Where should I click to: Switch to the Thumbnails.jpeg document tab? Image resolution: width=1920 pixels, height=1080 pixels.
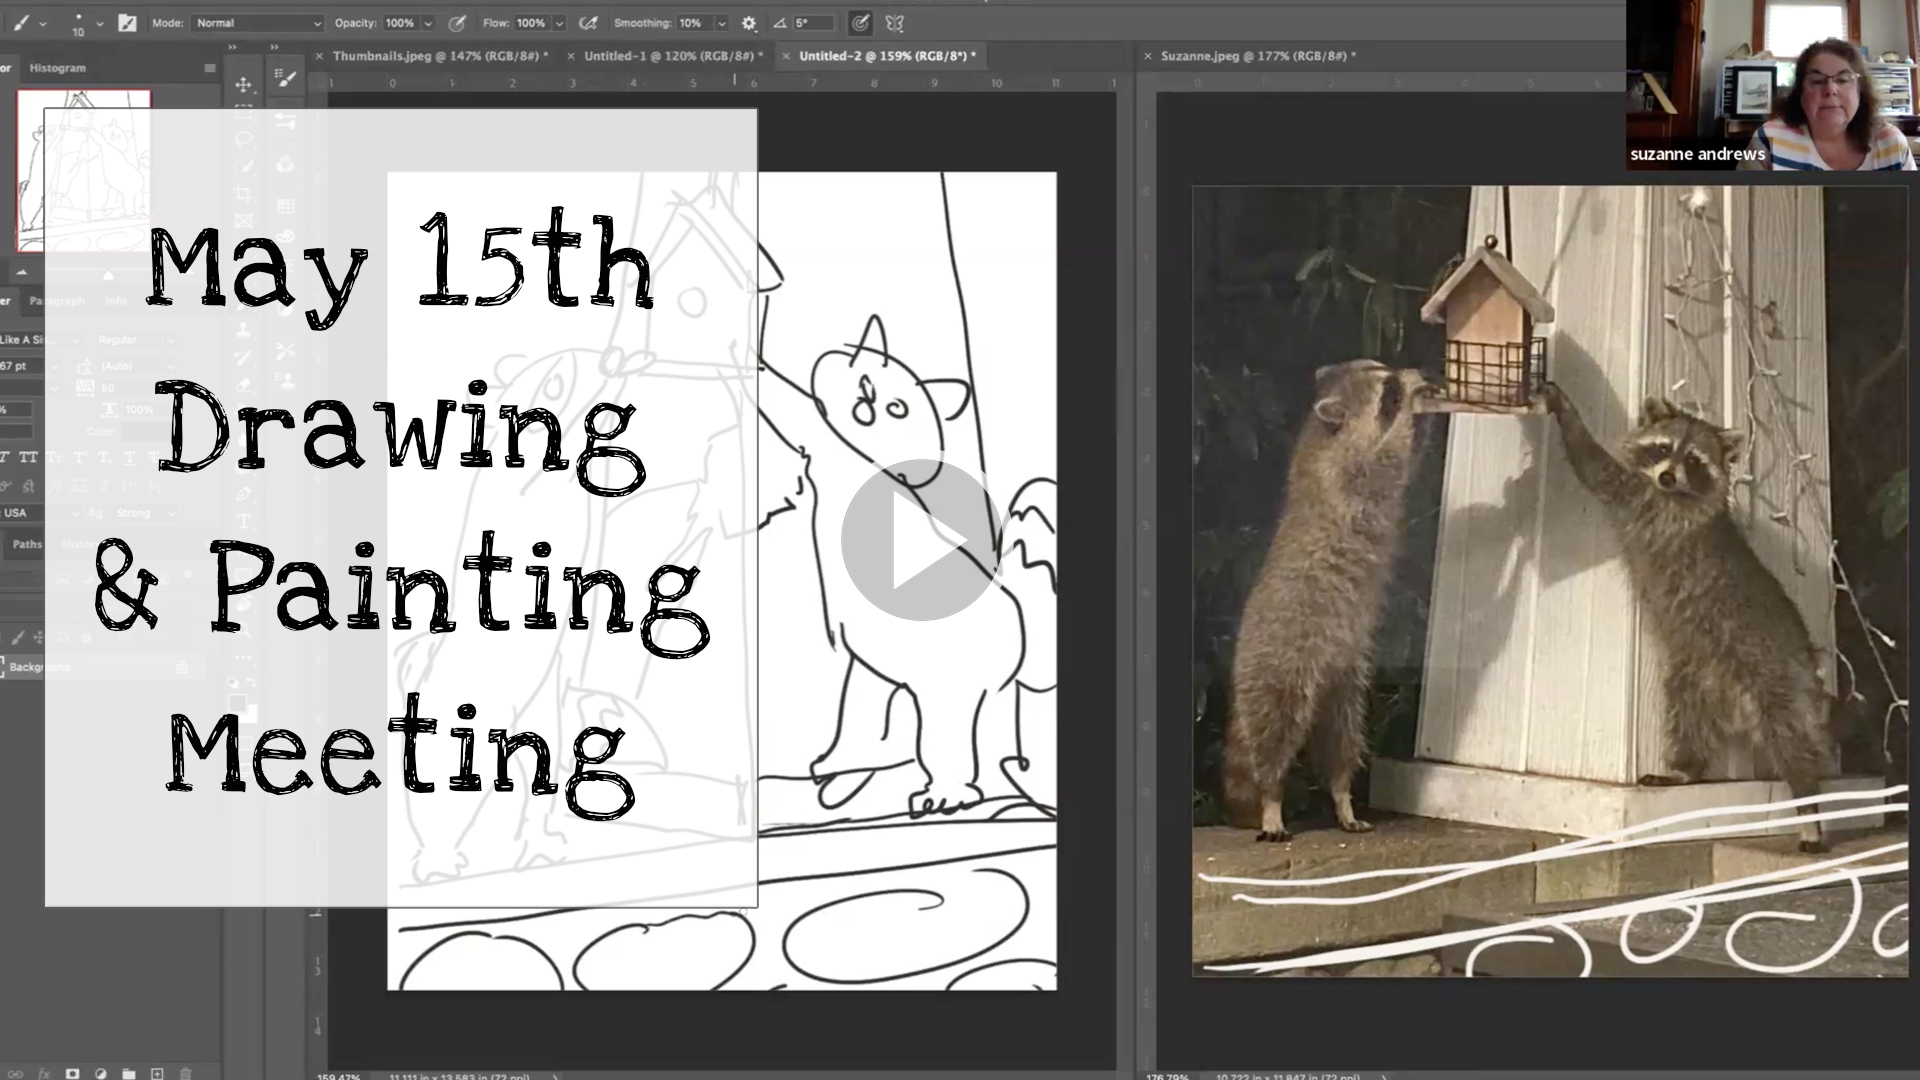[440, 56]
